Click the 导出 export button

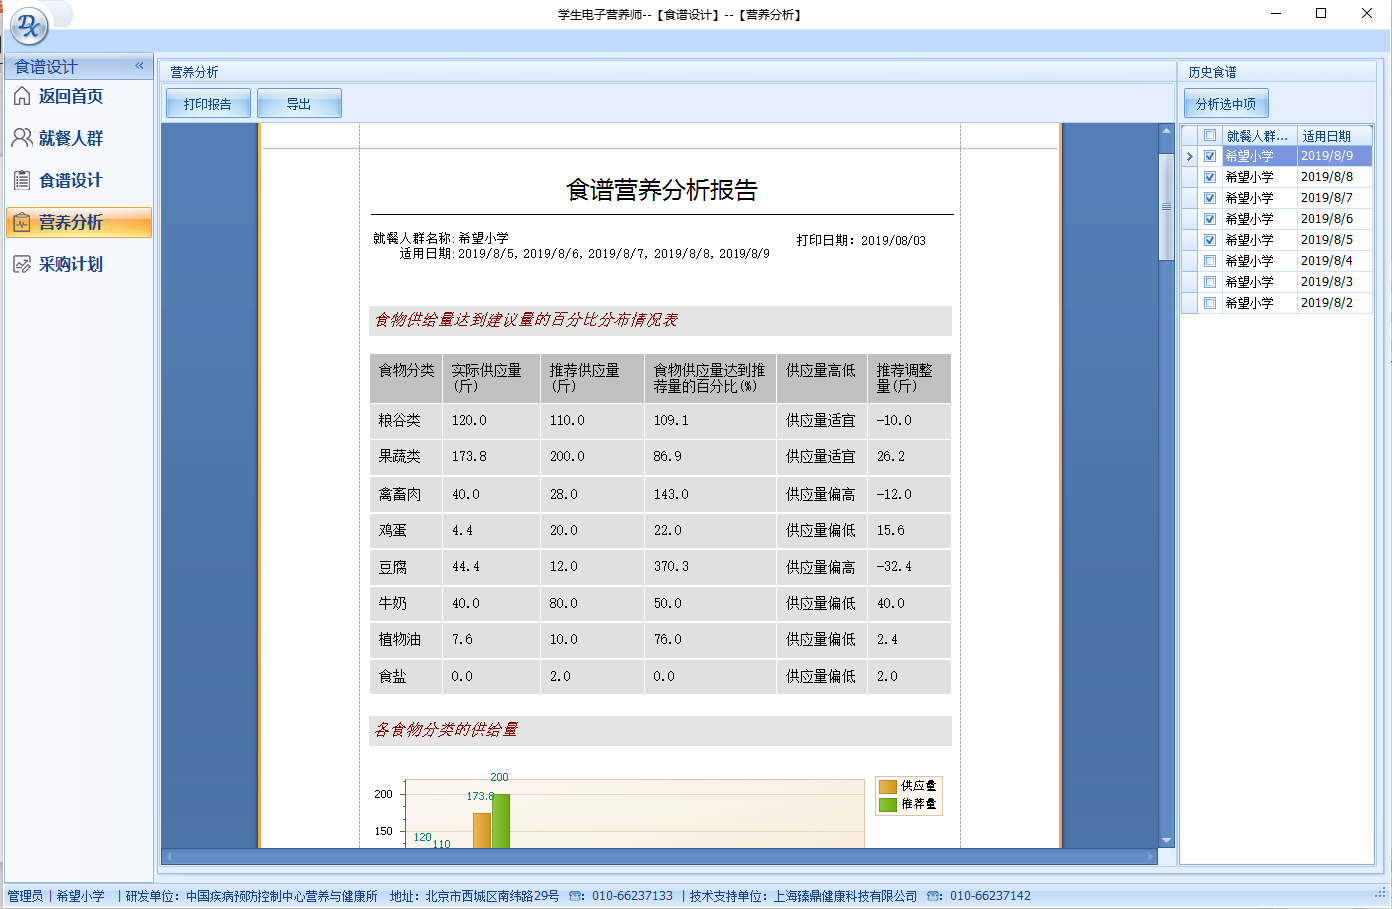click(299, 103)
